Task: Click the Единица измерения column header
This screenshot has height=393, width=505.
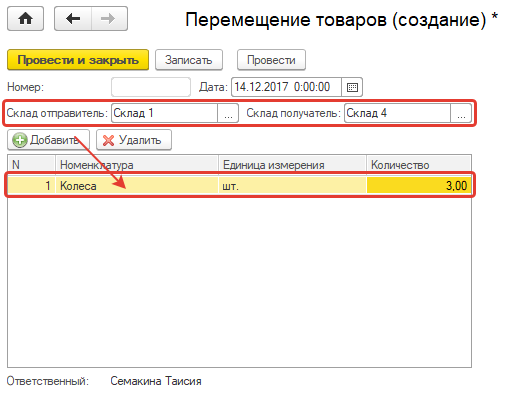Action: (x=292, y=165)
